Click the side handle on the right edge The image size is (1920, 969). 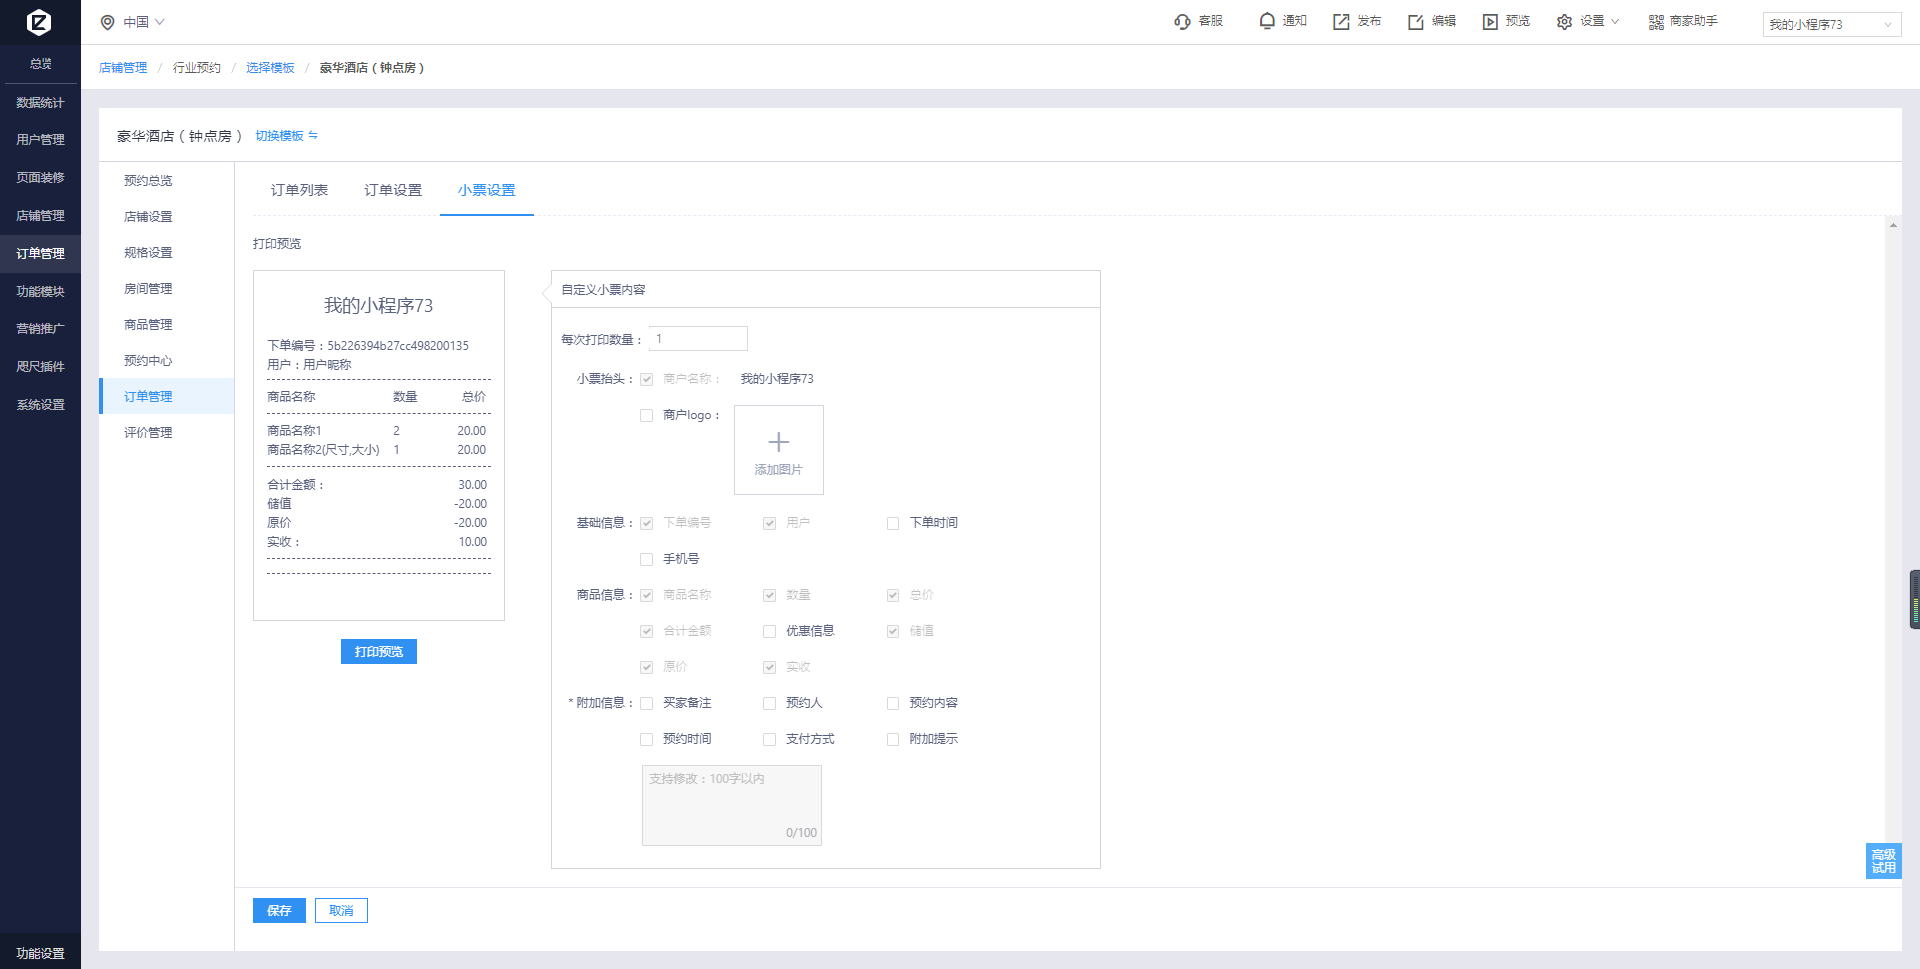pos(1914,599)
